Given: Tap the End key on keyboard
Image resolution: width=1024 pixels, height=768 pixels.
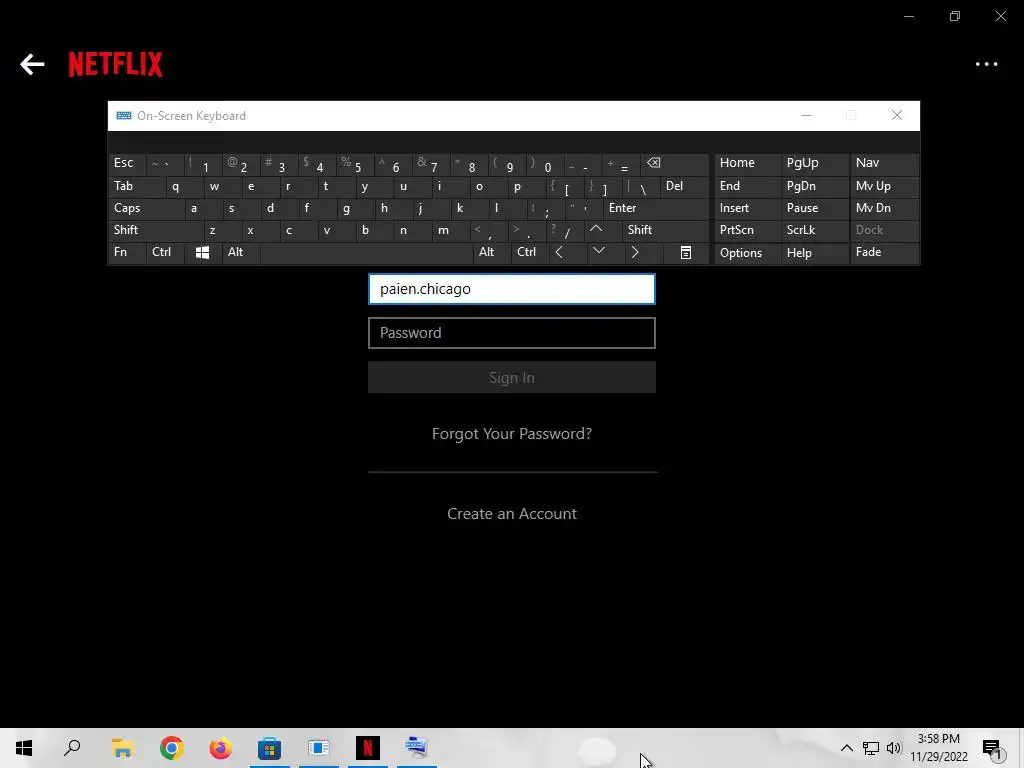Looking at the screenshot, I should [747, 187].
